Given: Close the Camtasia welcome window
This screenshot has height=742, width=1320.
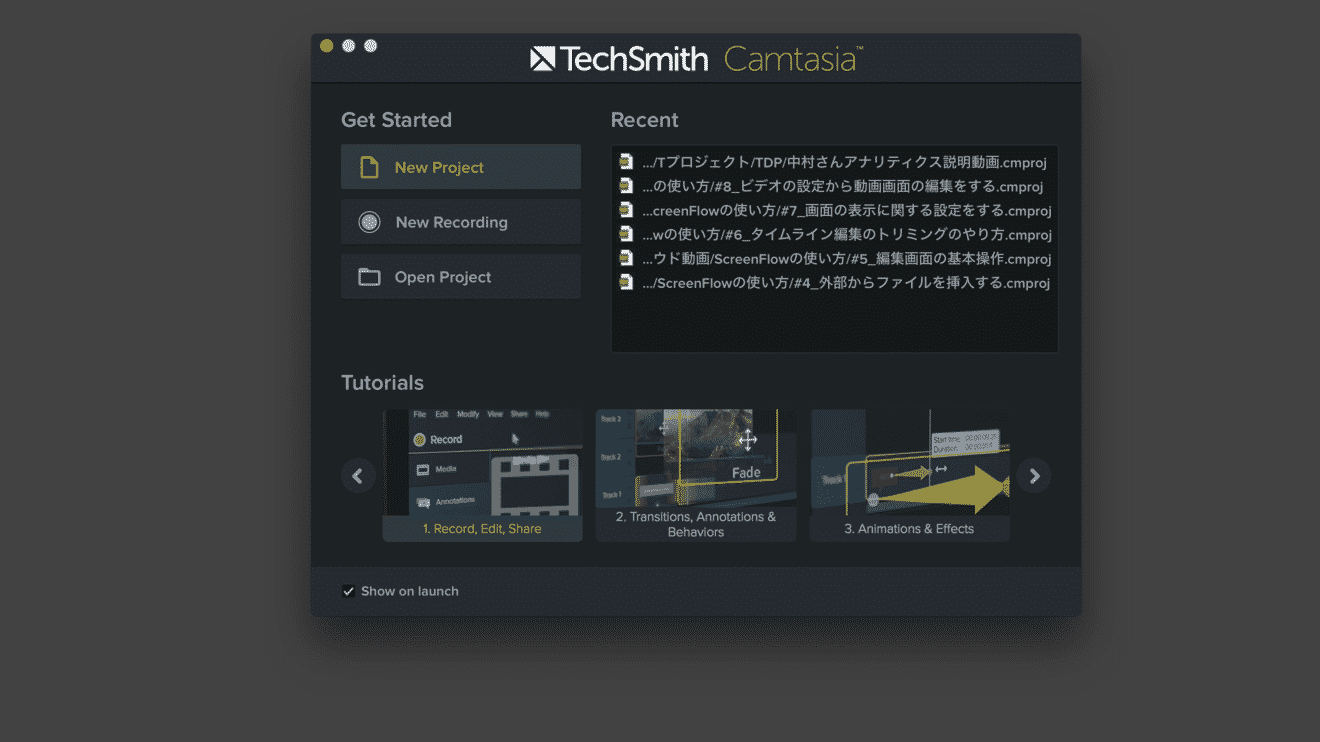Looking at the screenshot, I should (x=326, y=46).
